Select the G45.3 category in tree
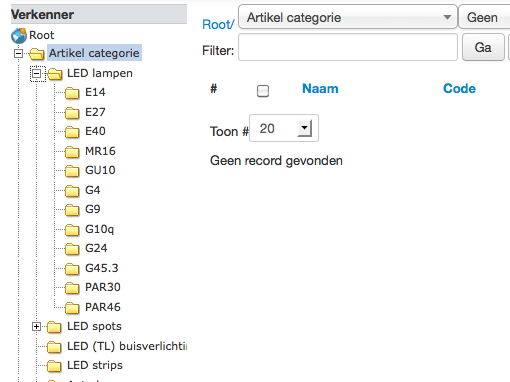Viewport: 510px width, 382px height. click(102, 268)
